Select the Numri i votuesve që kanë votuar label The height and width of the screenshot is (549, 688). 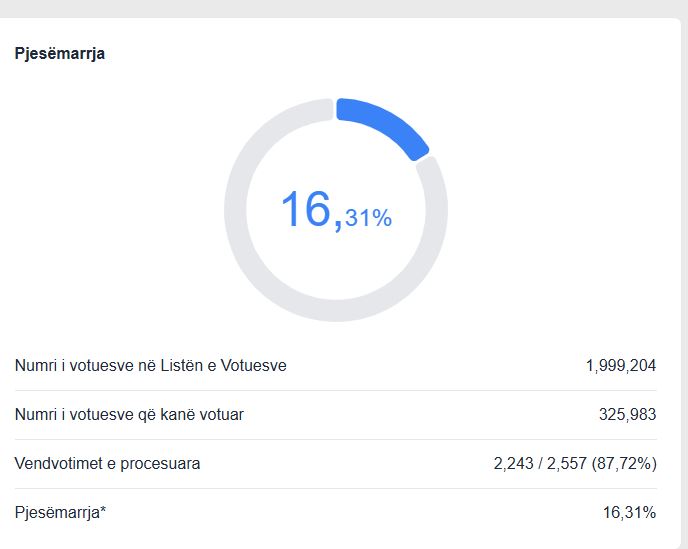(129, 415)
